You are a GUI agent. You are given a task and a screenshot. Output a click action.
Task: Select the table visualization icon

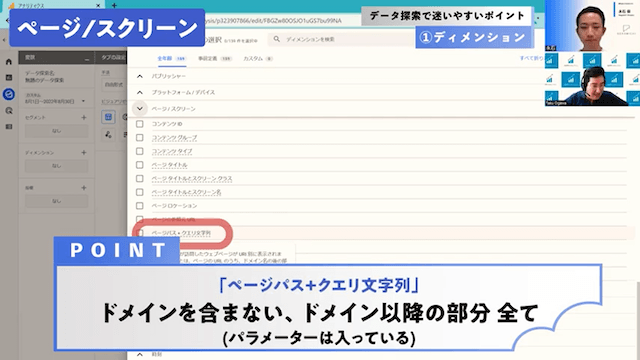[x=108, y=117]
